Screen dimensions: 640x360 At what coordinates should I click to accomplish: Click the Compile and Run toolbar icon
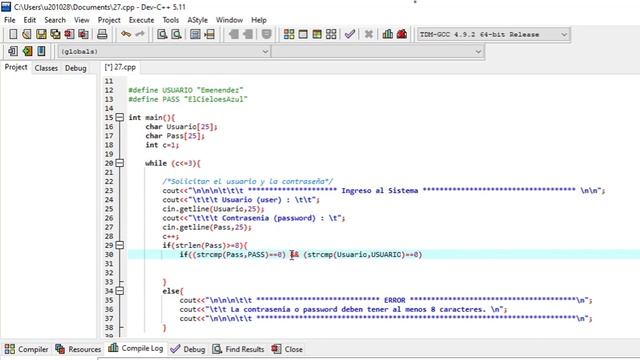(317, 34)
